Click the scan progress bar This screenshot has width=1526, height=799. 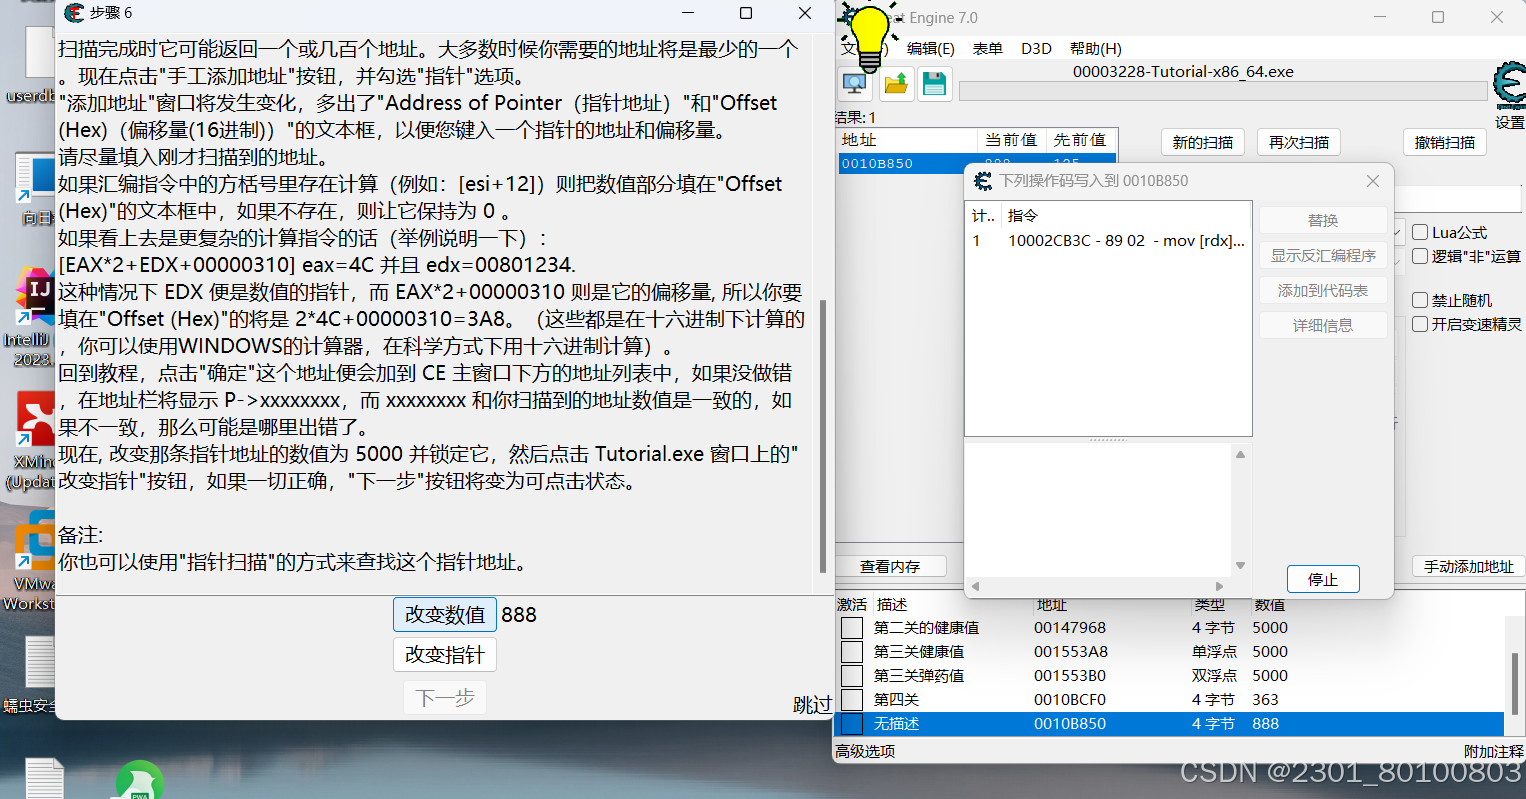point(1222,91)
